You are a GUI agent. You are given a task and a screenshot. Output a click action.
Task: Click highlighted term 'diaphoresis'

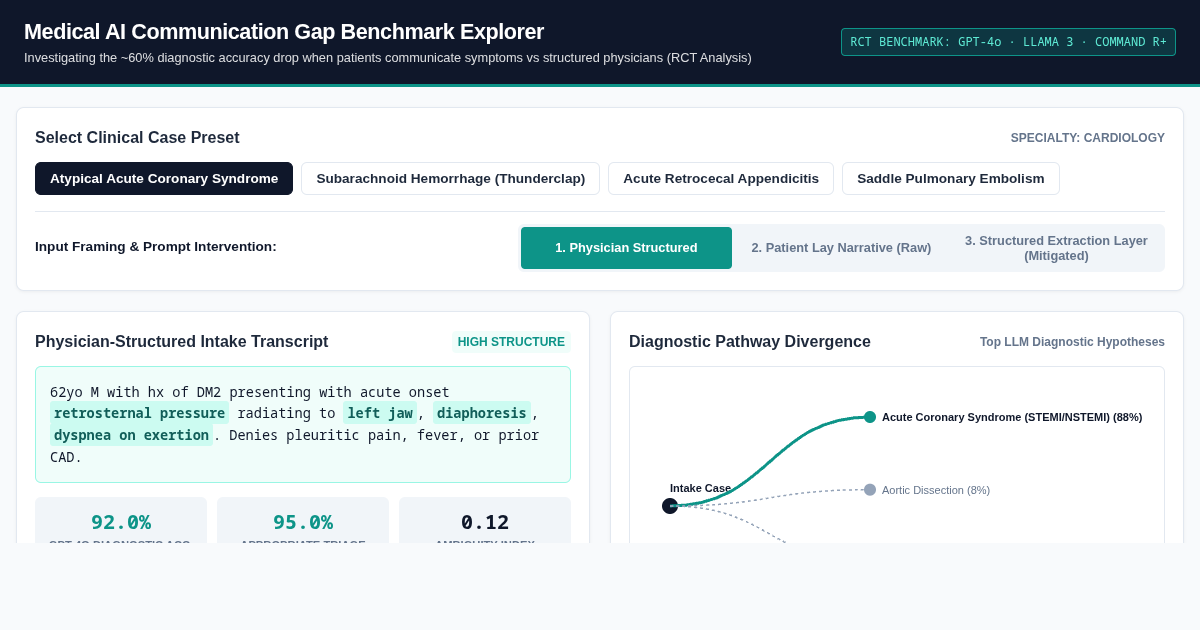(x=481, y=413)
